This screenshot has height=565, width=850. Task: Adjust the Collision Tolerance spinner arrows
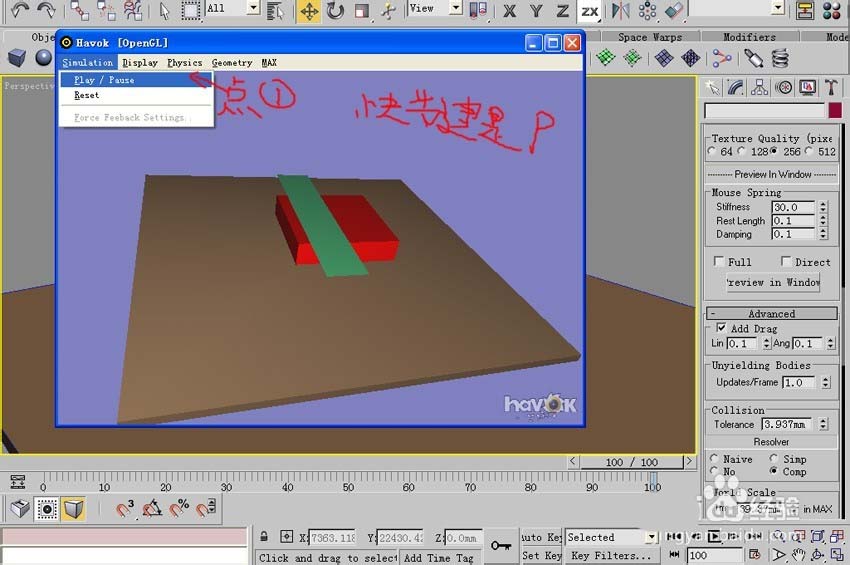pyautogui.click(x=823, y=424)
